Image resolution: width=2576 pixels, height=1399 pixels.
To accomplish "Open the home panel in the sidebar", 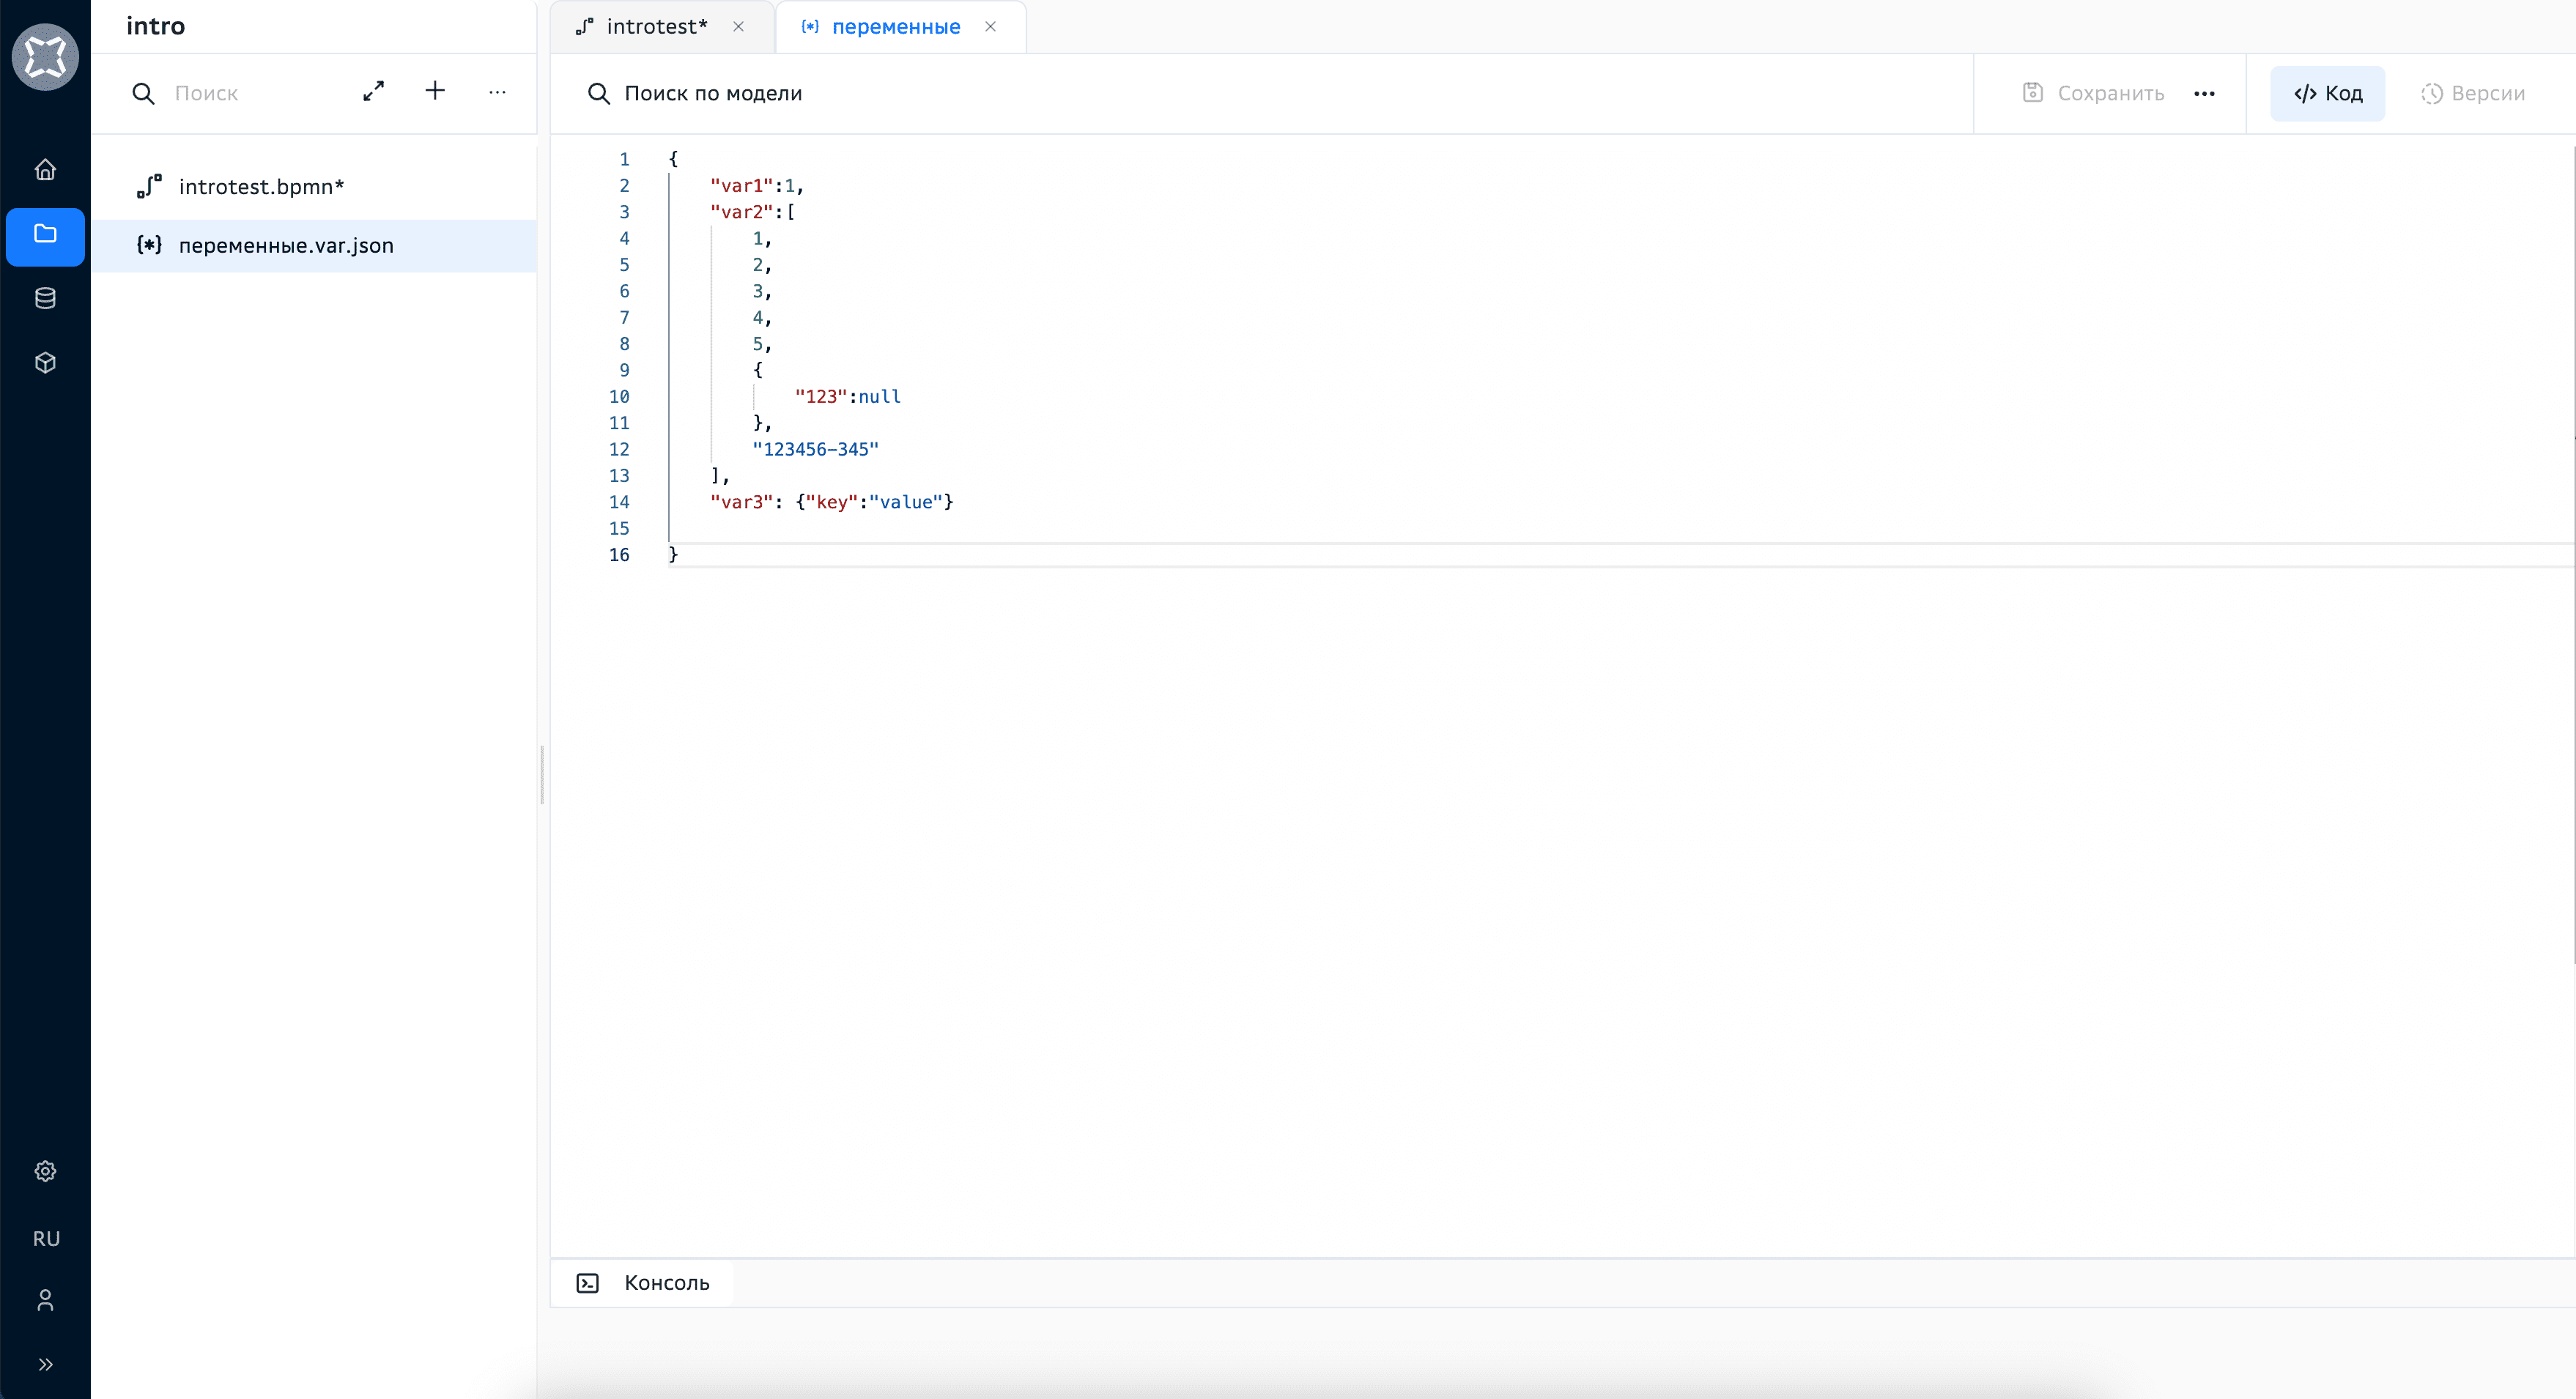I will coord(45,169).
